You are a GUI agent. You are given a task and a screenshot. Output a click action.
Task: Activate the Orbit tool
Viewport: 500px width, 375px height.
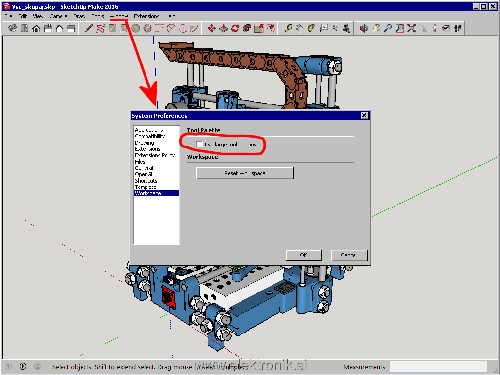(363, 28)
